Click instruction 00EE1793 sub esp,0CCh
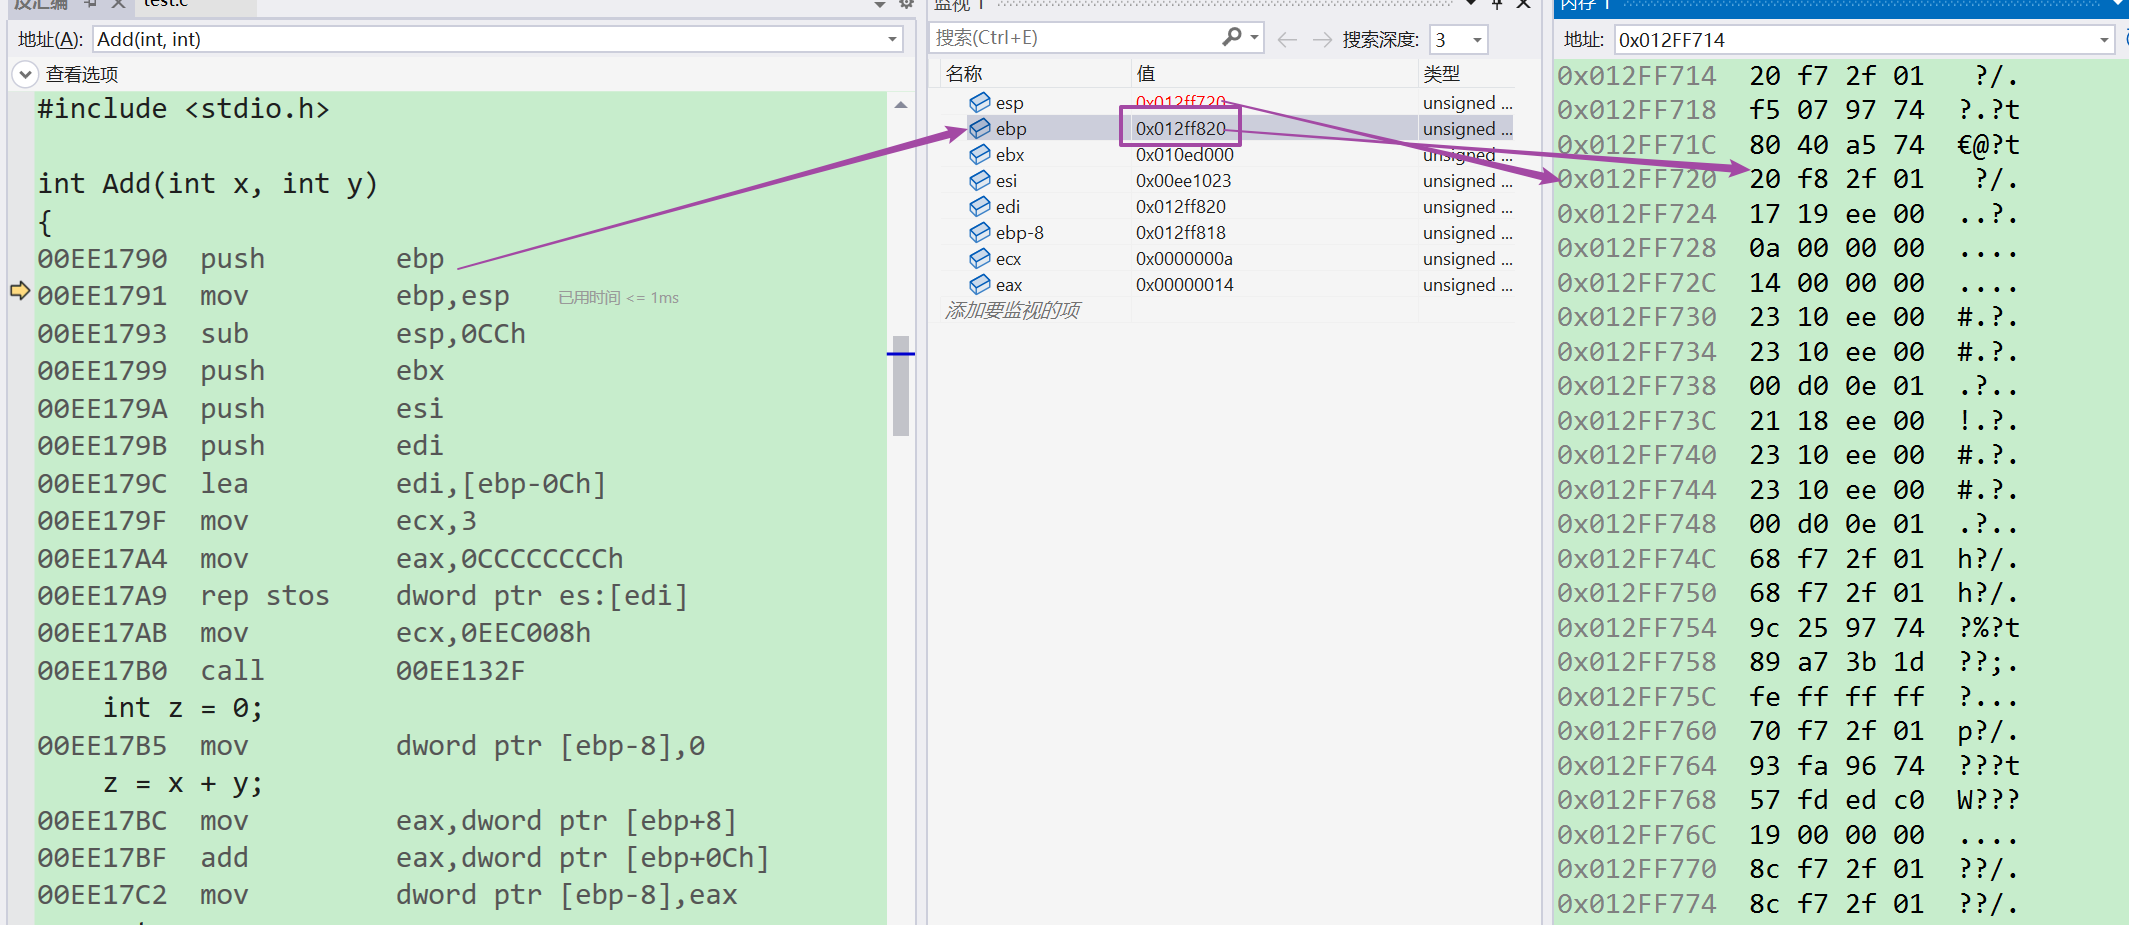The width and height of the screenshot is (2129, 925). [x=281, y=333]
